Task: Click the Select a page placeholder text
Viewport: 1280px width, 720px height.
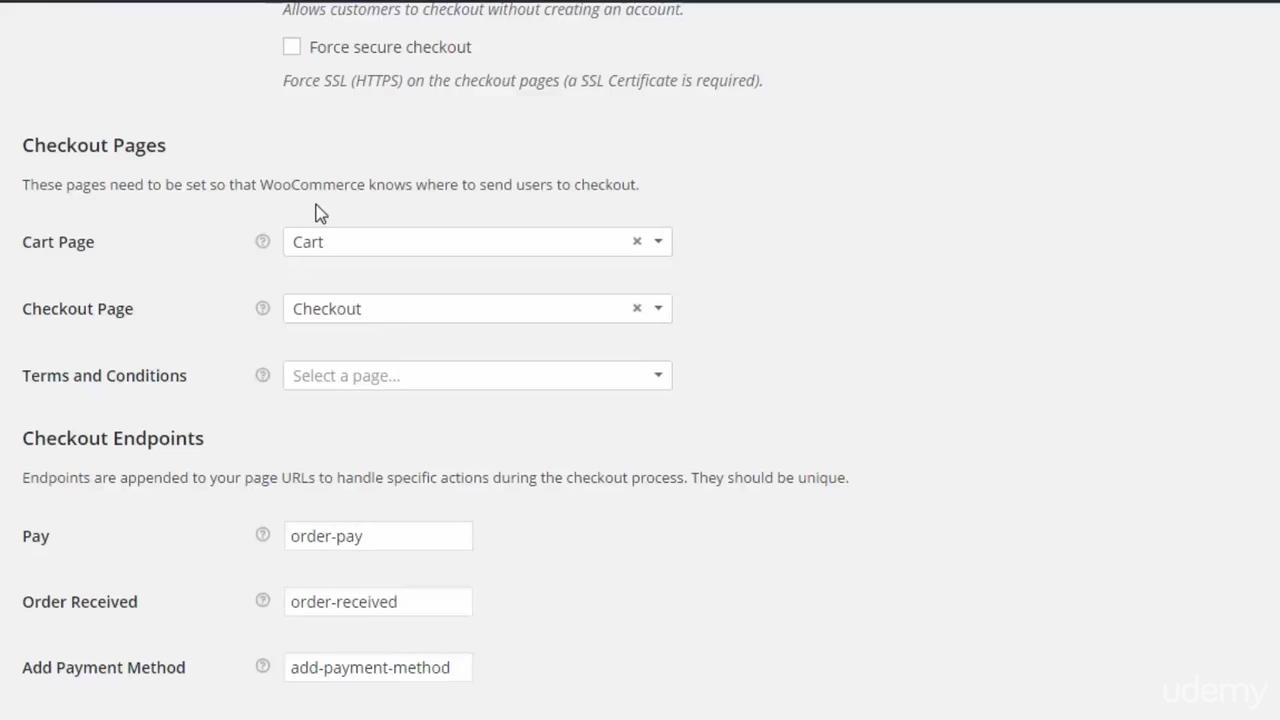Action: tap(346, 376)
